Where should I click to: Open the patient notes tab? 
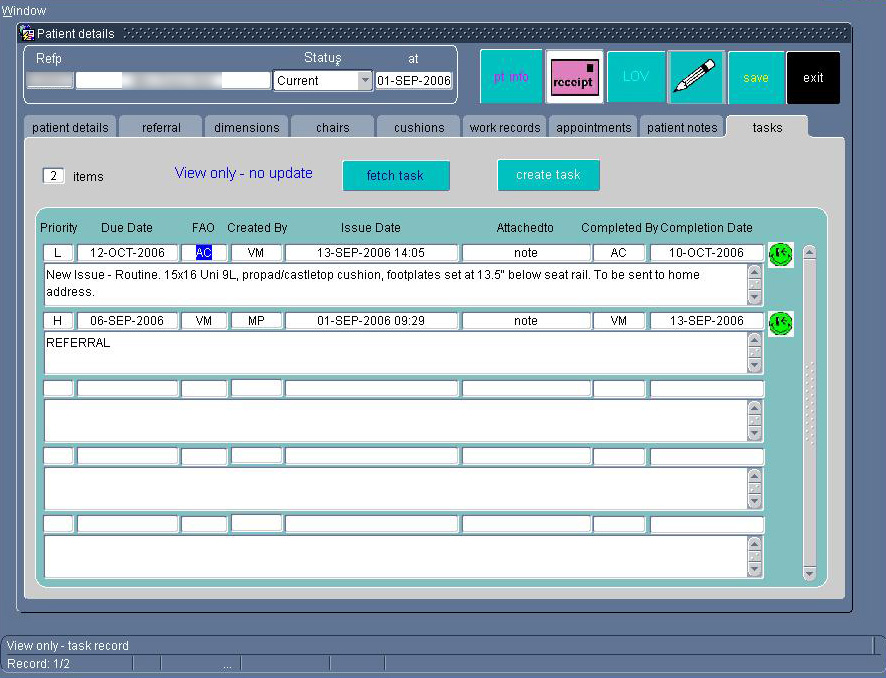click(682, 128)
